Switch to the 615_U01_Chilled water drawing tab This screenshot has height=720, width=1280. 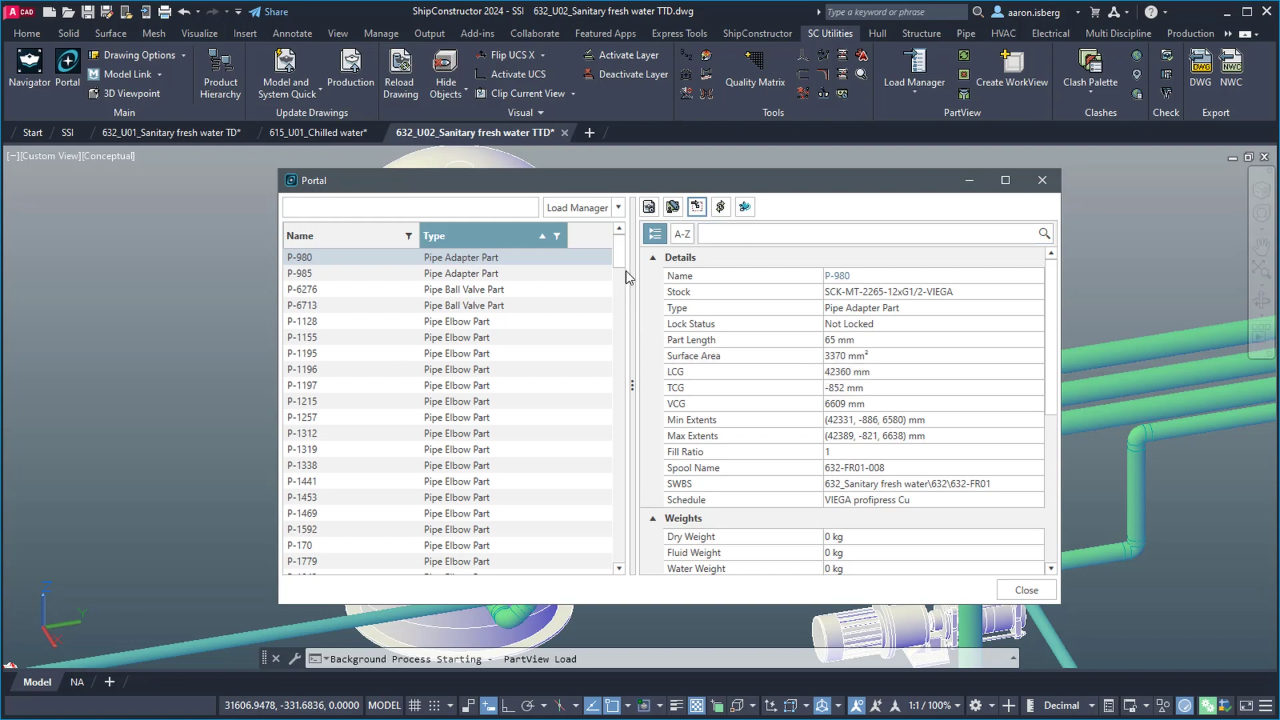pos(318,132)
